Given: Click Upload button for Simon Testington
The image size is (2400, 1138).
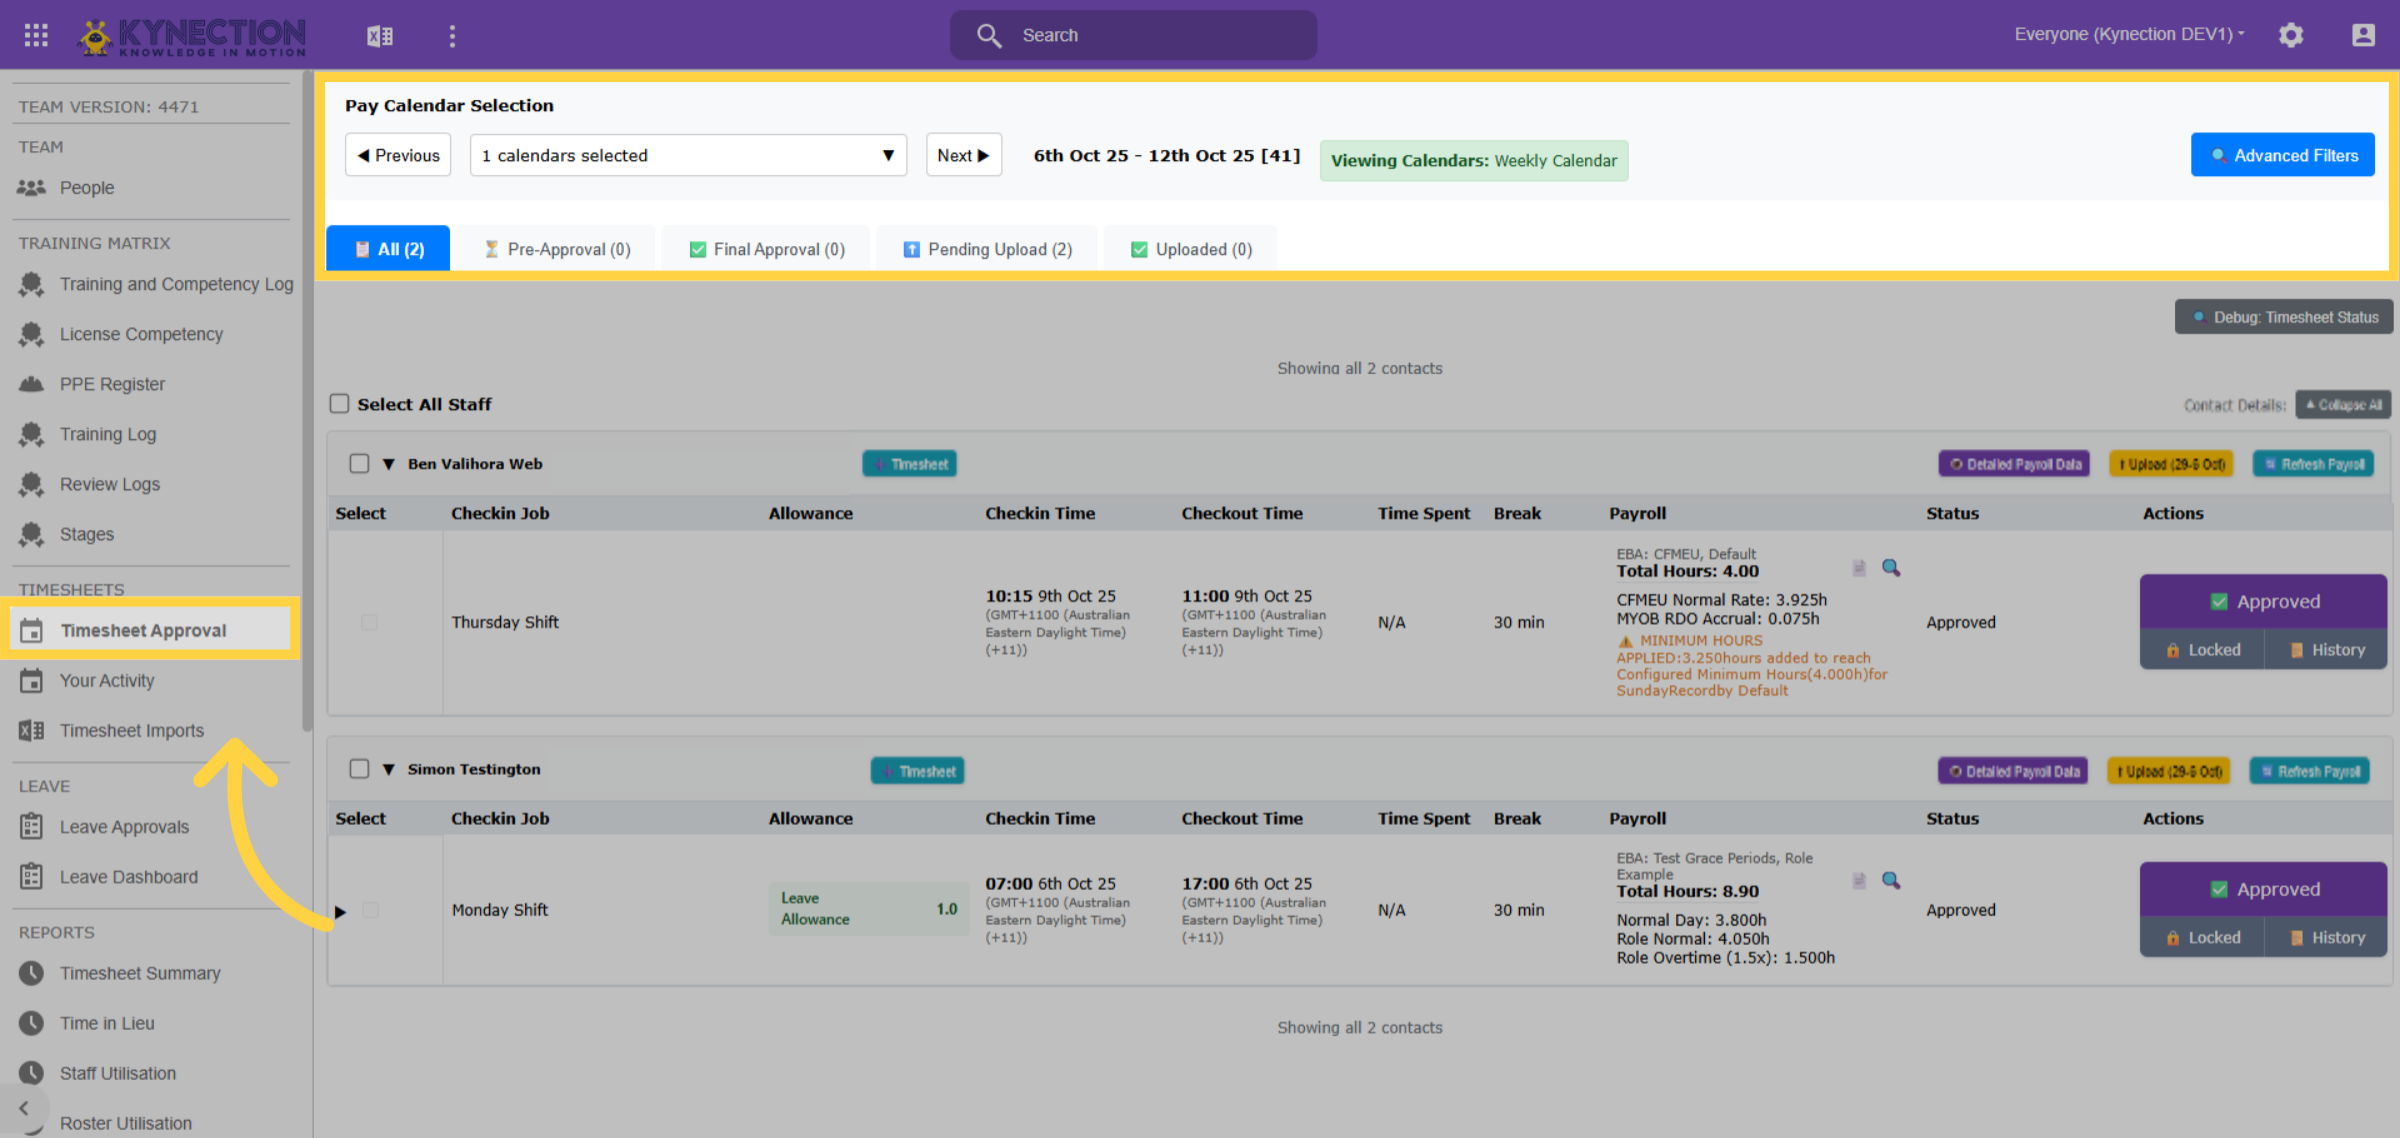Looking at the screenshot, I should [2169, 771].
